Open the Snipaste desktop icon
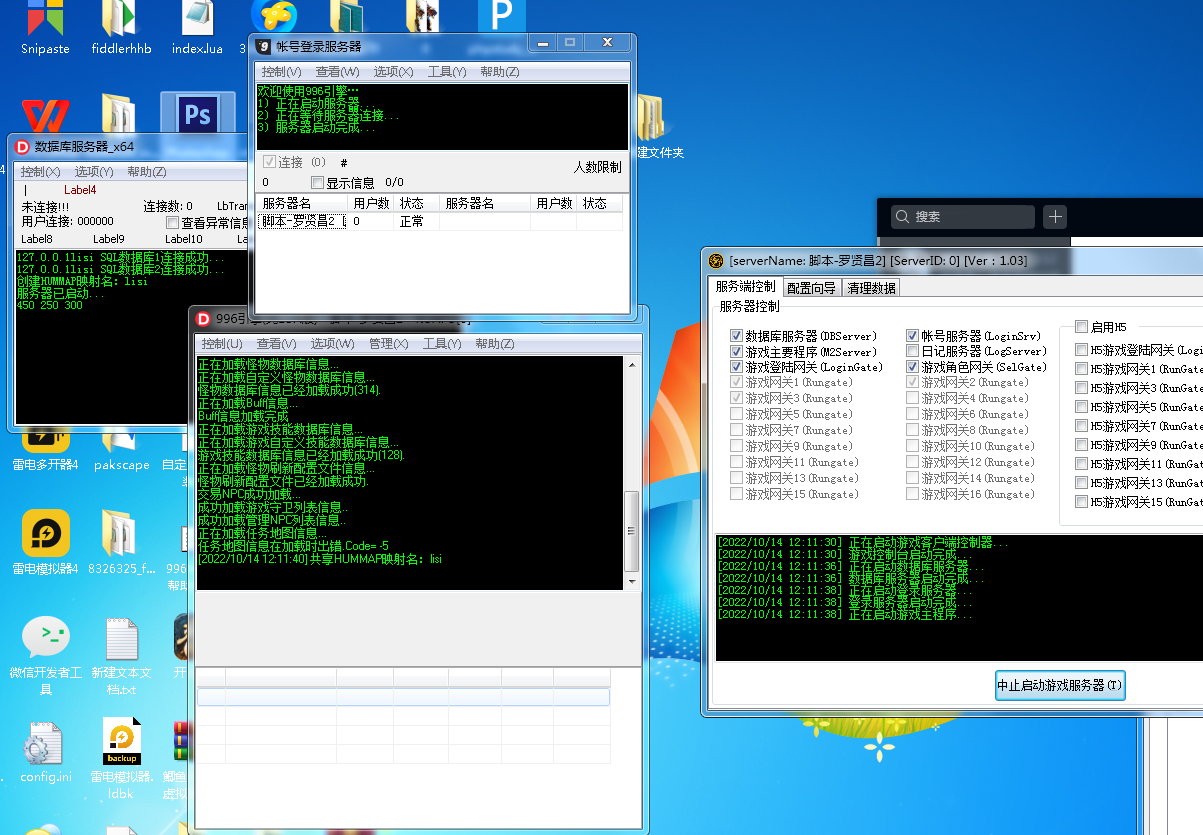Screen dimensions: 1203x835 pos(45,22)
